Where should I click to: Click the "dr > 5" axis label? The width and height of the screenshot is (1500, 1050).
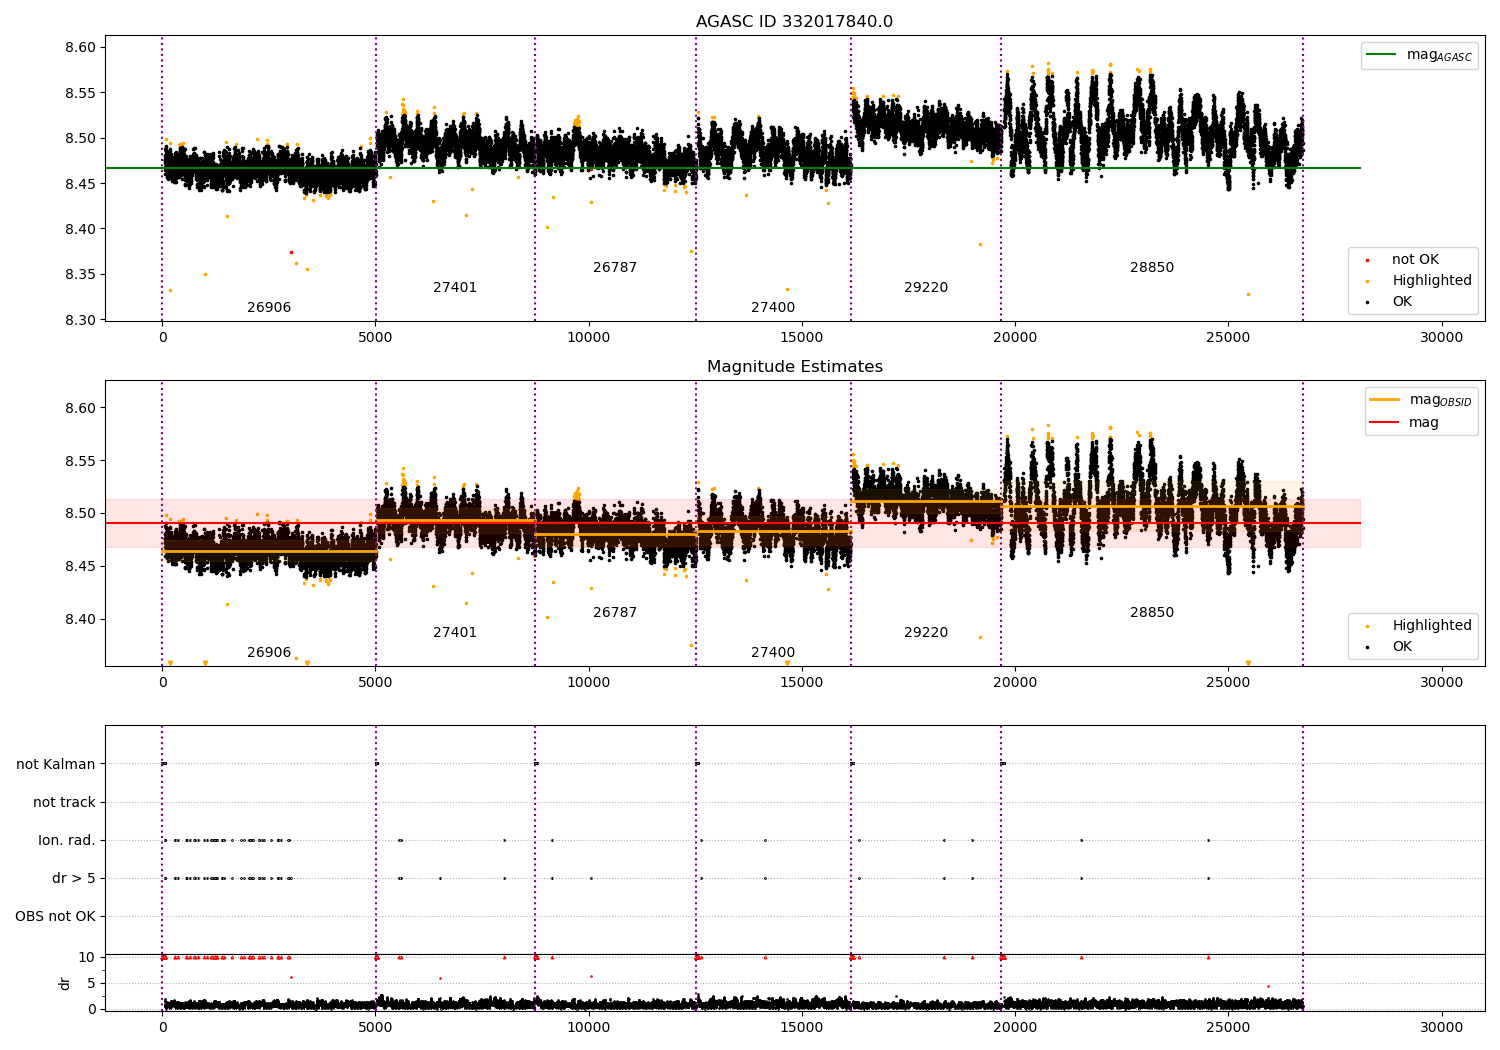pos(74,879)
